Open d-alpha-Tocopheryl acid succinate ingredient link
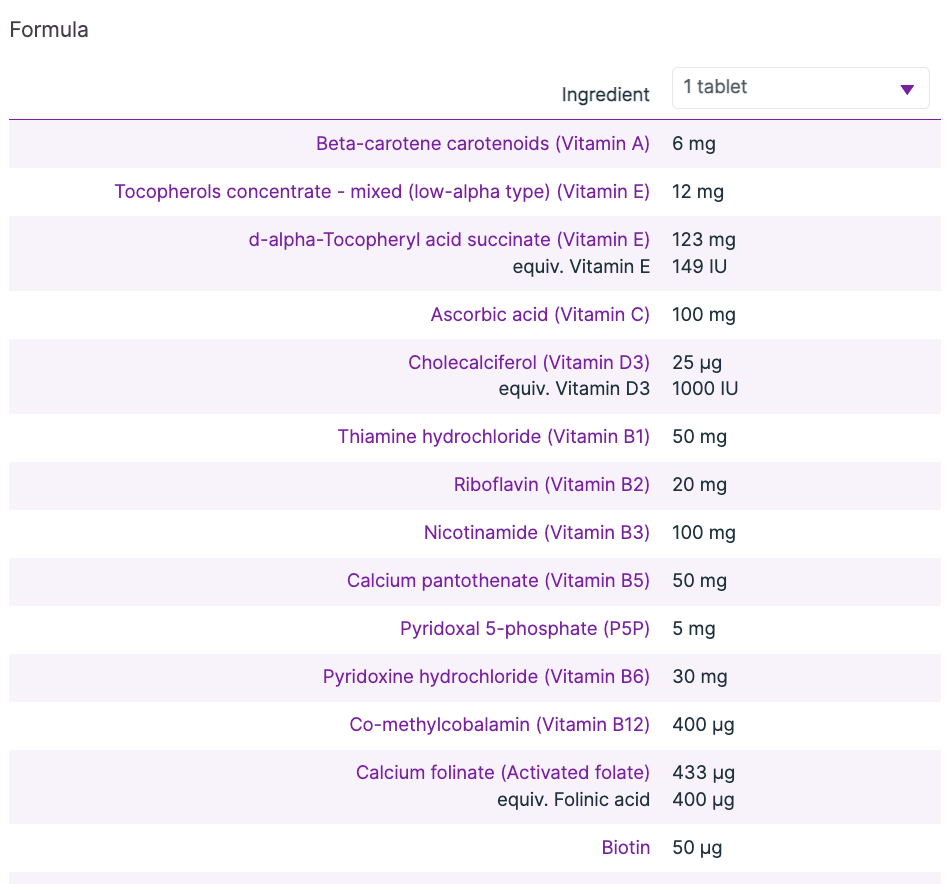This screenshot has width=952, height=884. click(x=449, y=240)
